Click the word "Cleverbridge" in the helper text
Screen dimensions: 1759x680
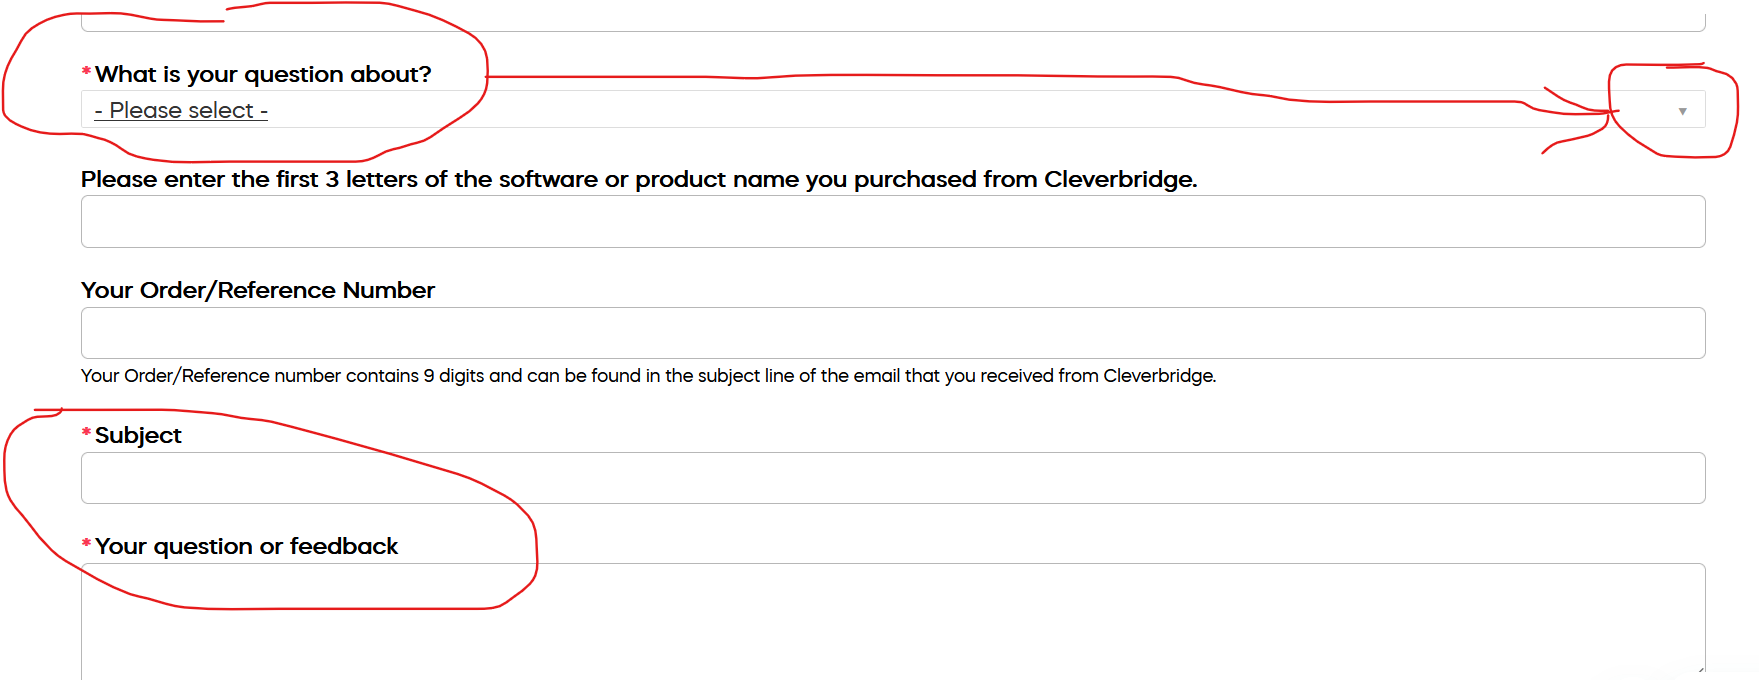click(x=1158, y=376)
